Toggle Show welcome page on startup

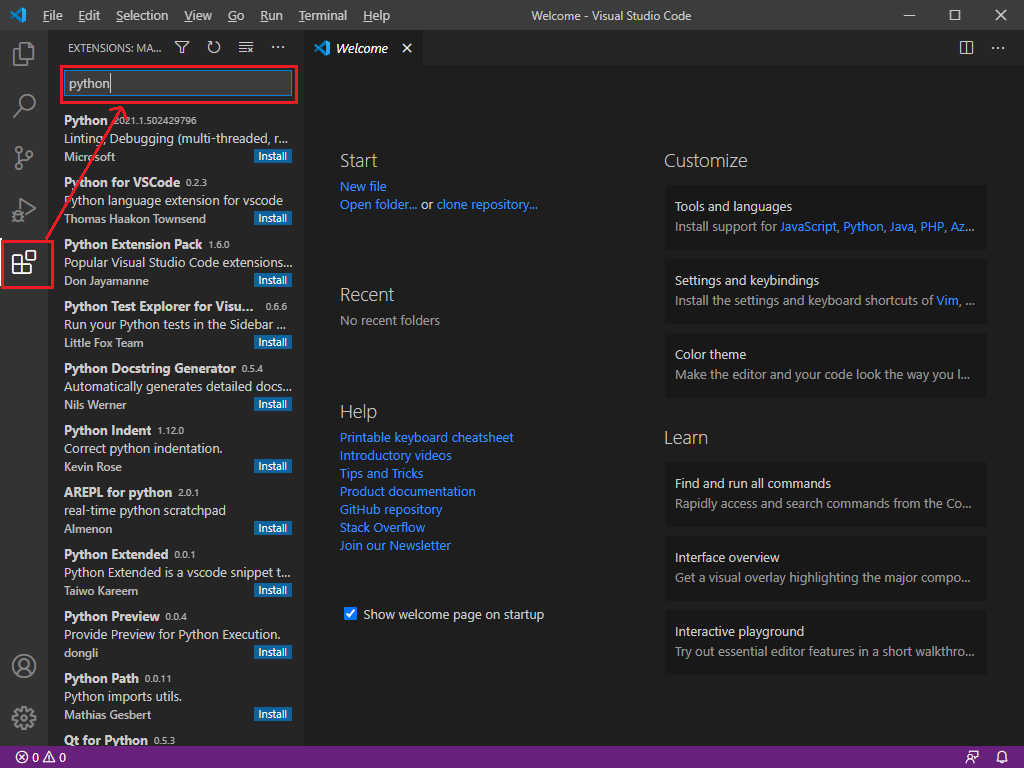351,614
